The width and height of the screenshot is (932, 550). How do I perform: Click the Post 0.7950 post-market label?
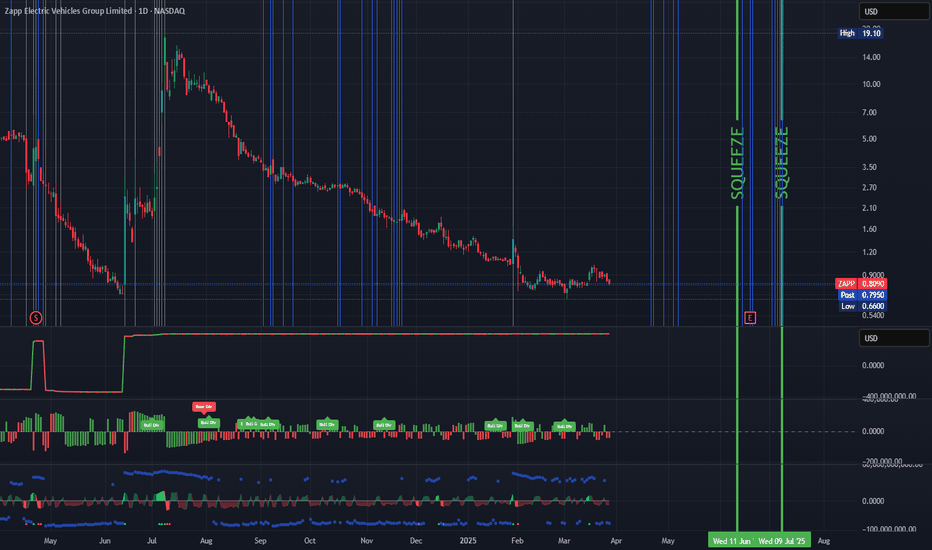point(862,295)
